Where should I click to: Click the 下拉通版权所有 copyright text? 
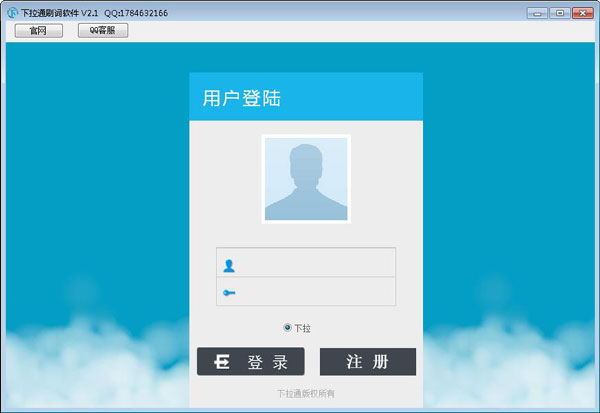point(306,394)
